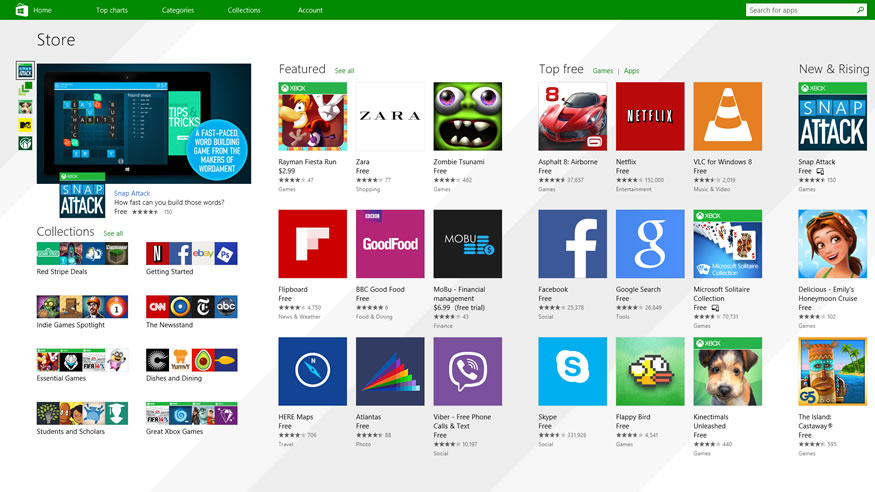The image size is (875, 492).
Task: Open the MoBu financial management icon
Action: point(468,244)
